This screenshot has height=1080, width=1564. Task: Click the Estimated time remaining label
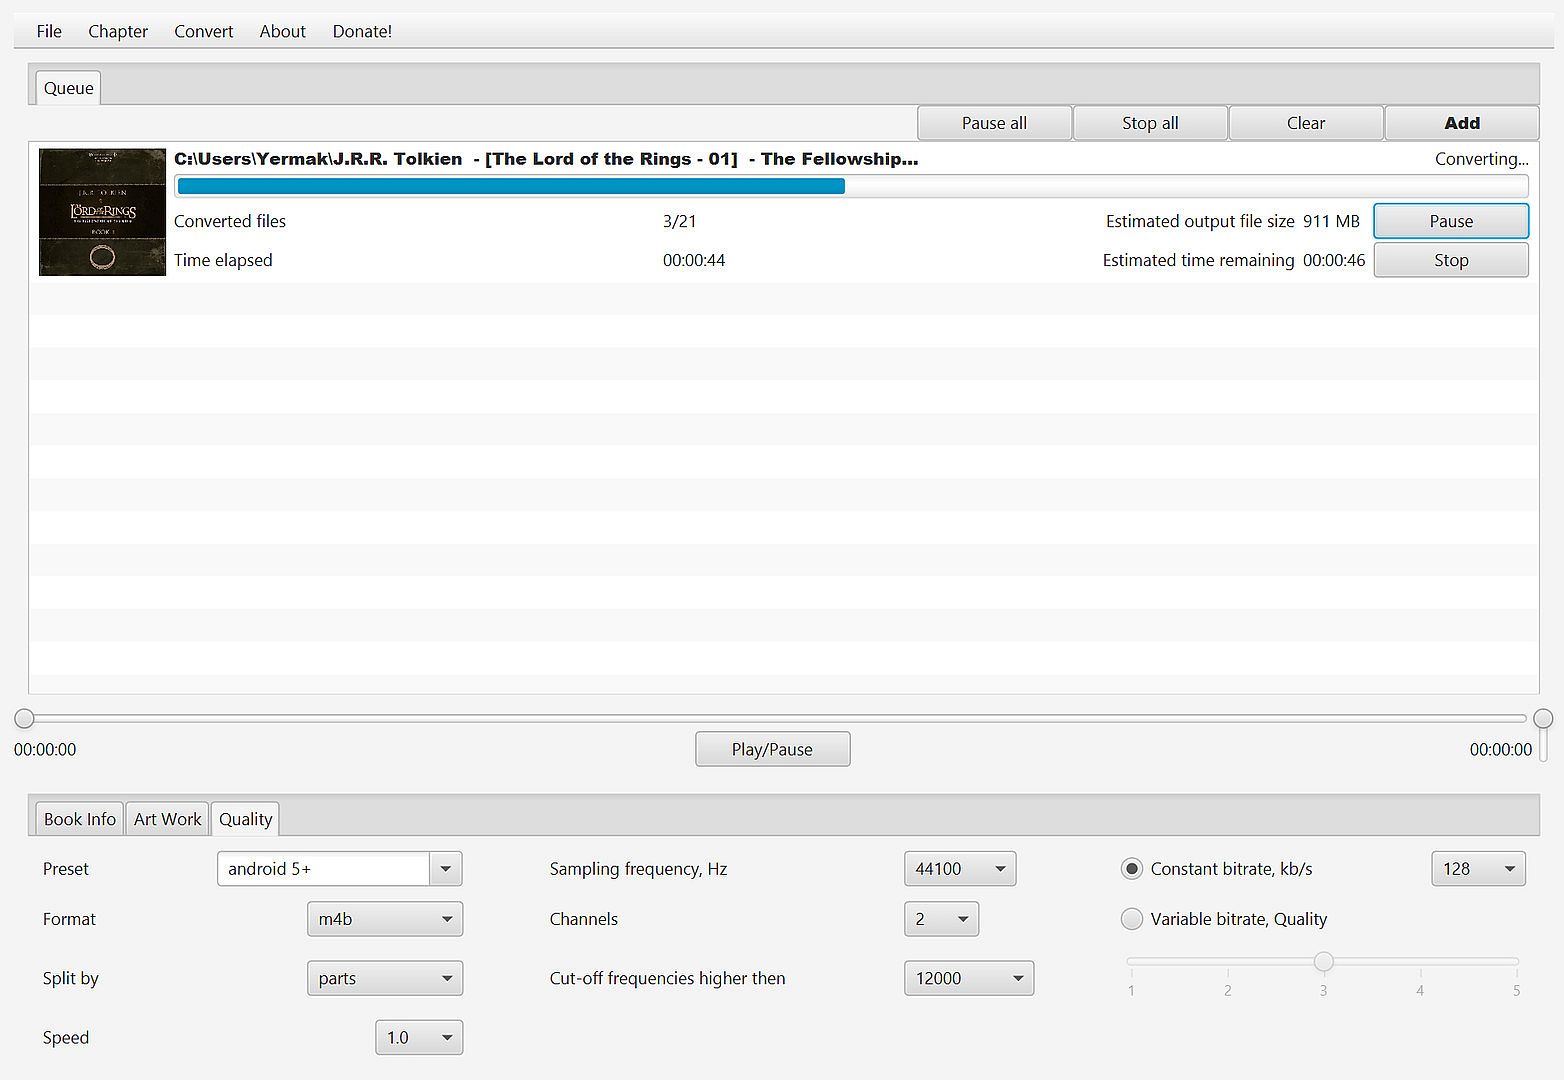1198,260
